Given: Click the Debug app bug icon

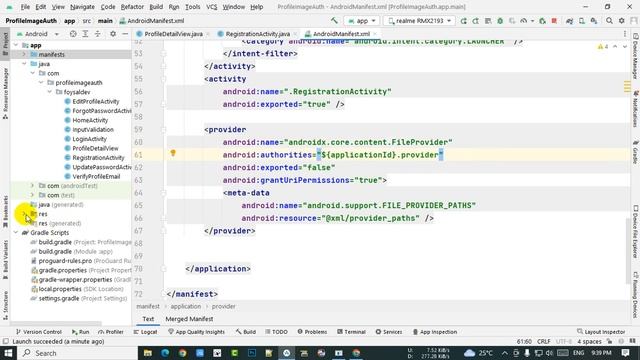Looking at the screenshot, I should (500, 21).
